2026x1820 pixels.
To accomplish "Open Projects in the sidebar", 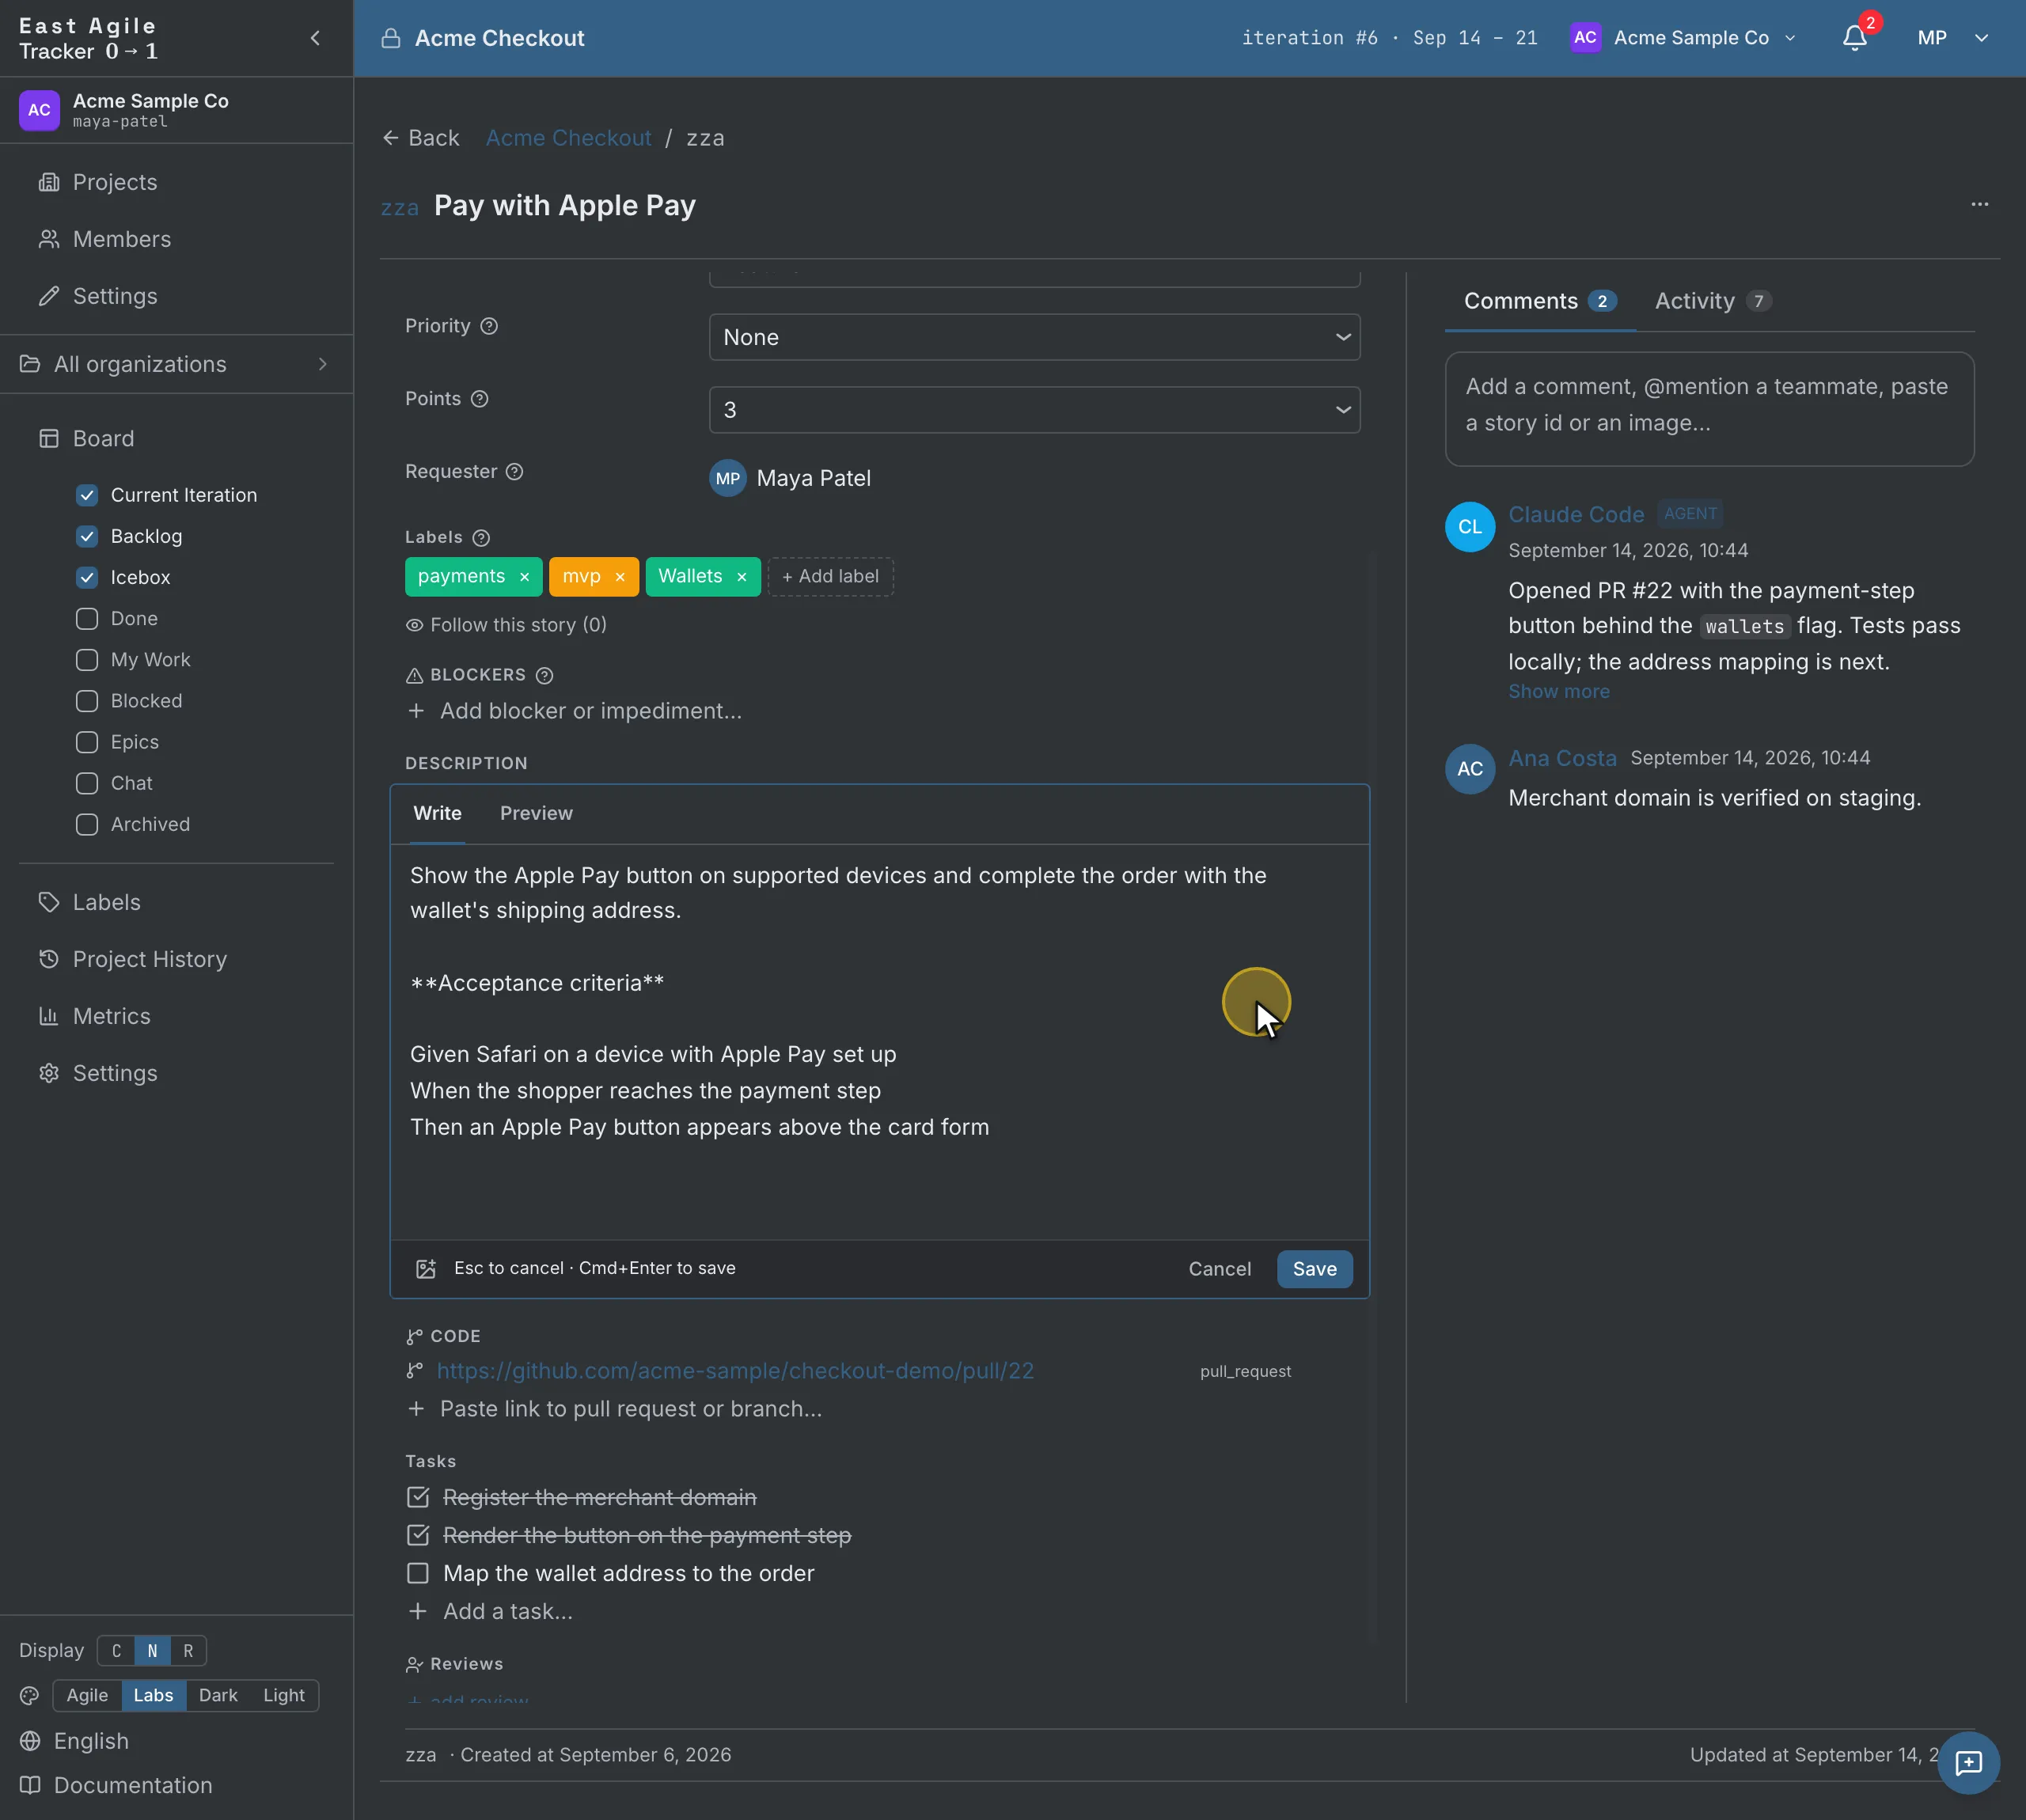I will pos(115,182).
